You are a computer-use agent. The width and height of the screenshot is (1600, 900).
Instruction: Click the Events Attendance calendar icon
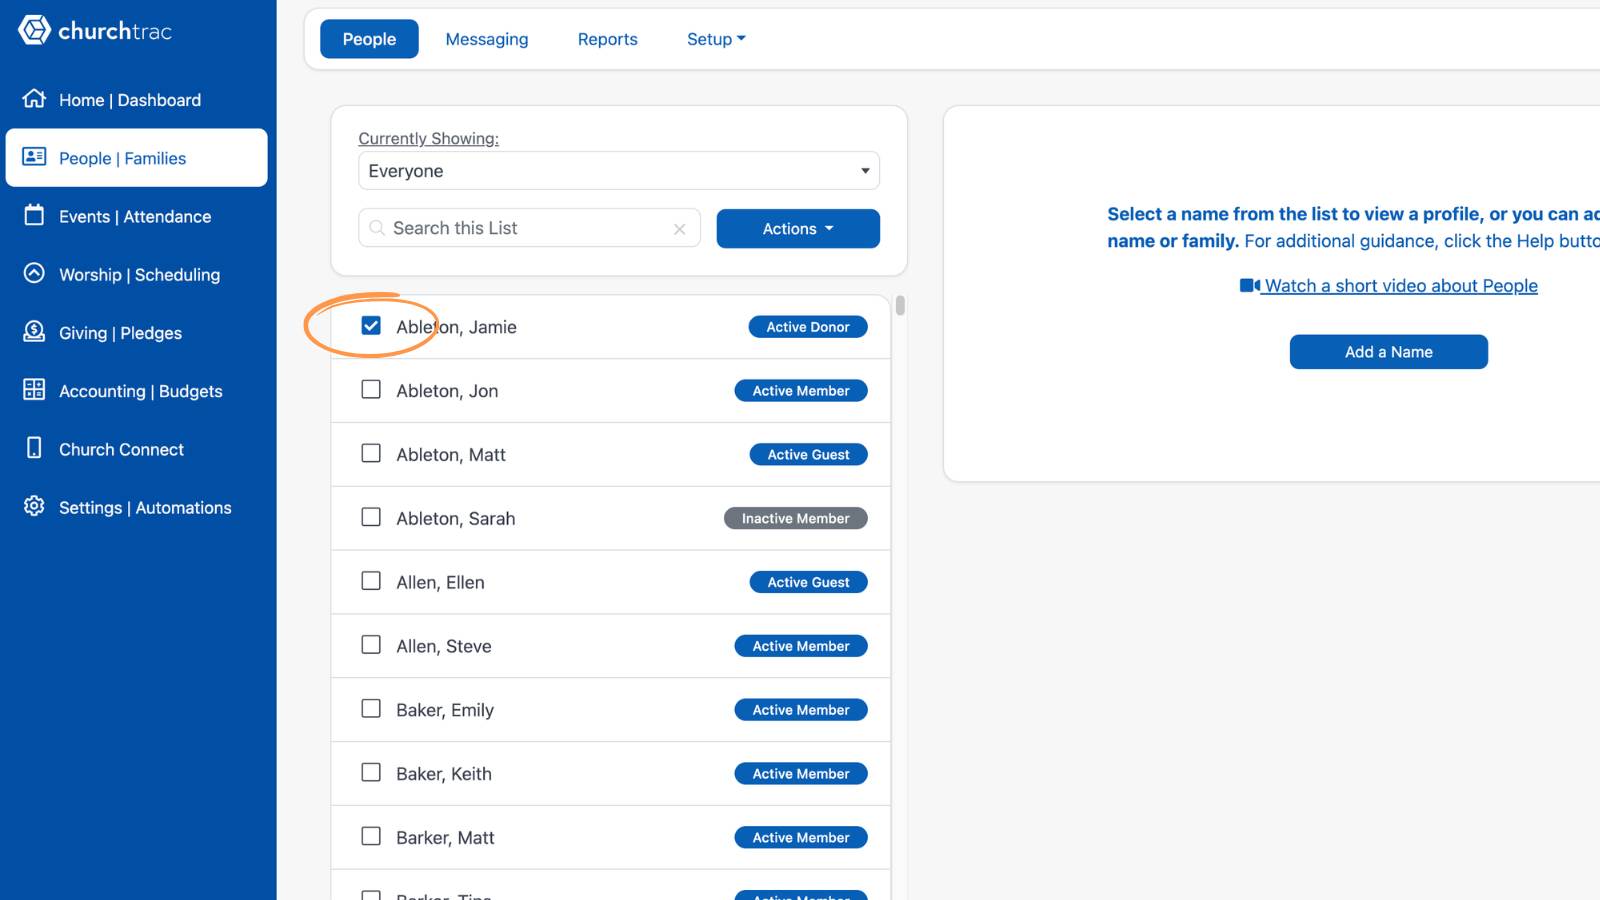coord(34,215)
